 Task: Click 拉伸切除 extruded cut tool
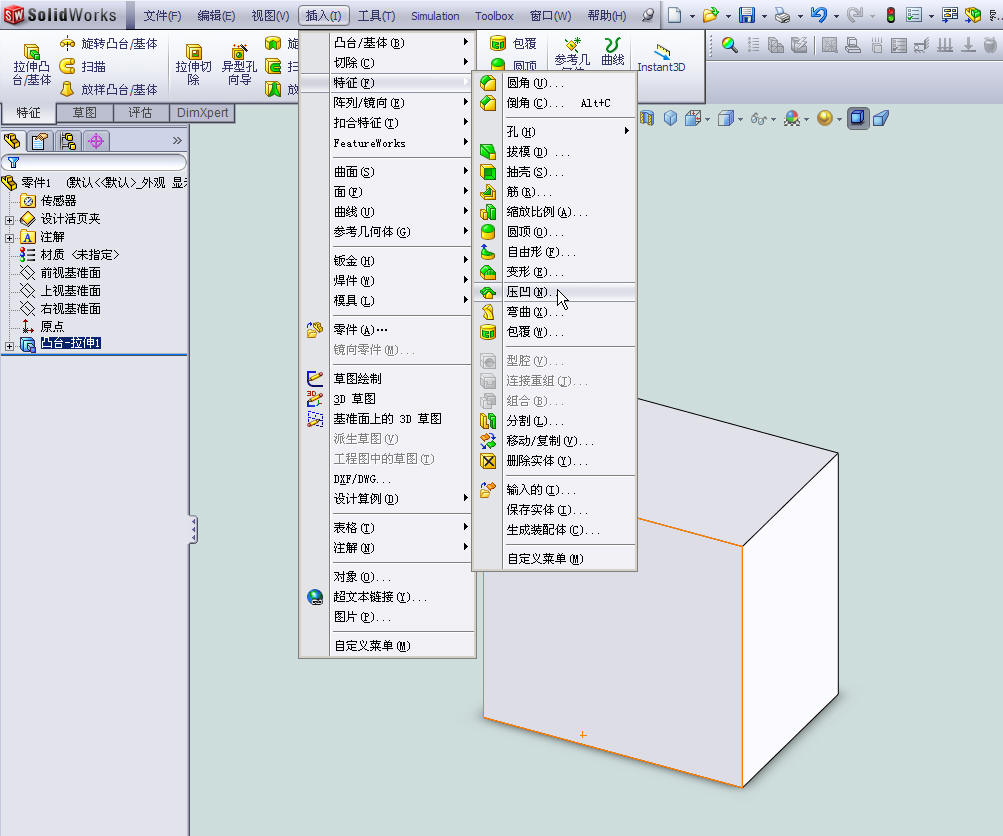click(193, 65)
